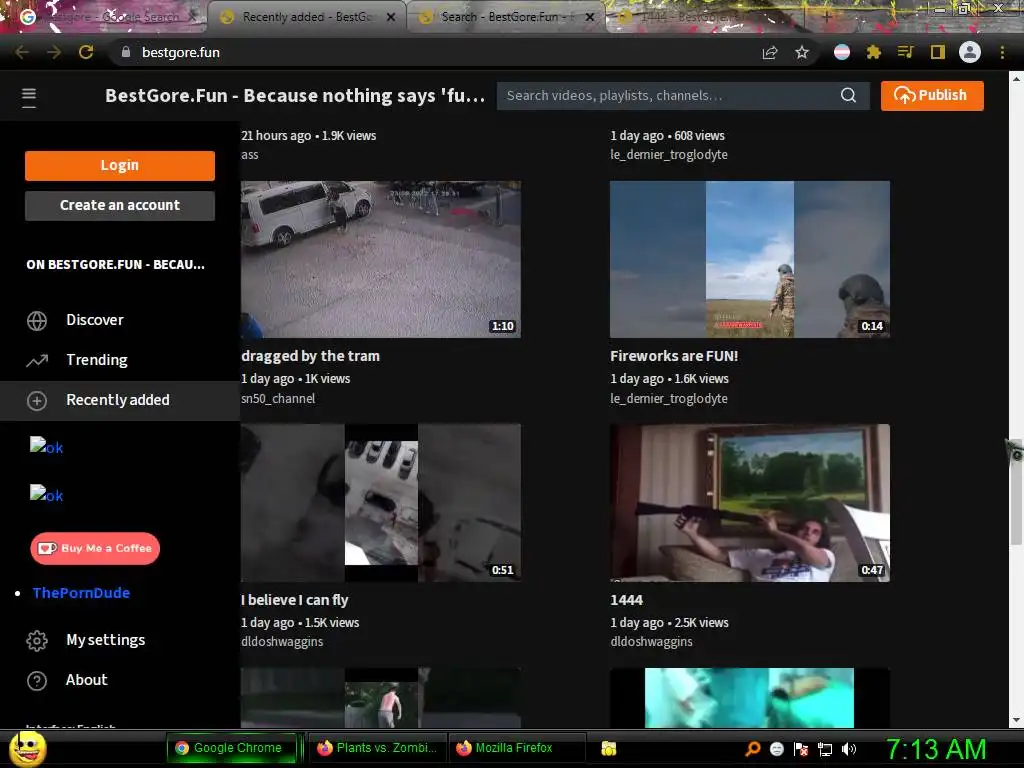Reload the current page
Screen dimensions: 1024x768
[86, 52]
